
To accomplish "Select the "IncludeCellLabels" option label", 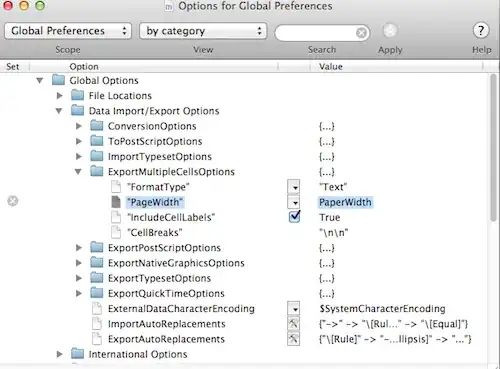I will [171, 217].
